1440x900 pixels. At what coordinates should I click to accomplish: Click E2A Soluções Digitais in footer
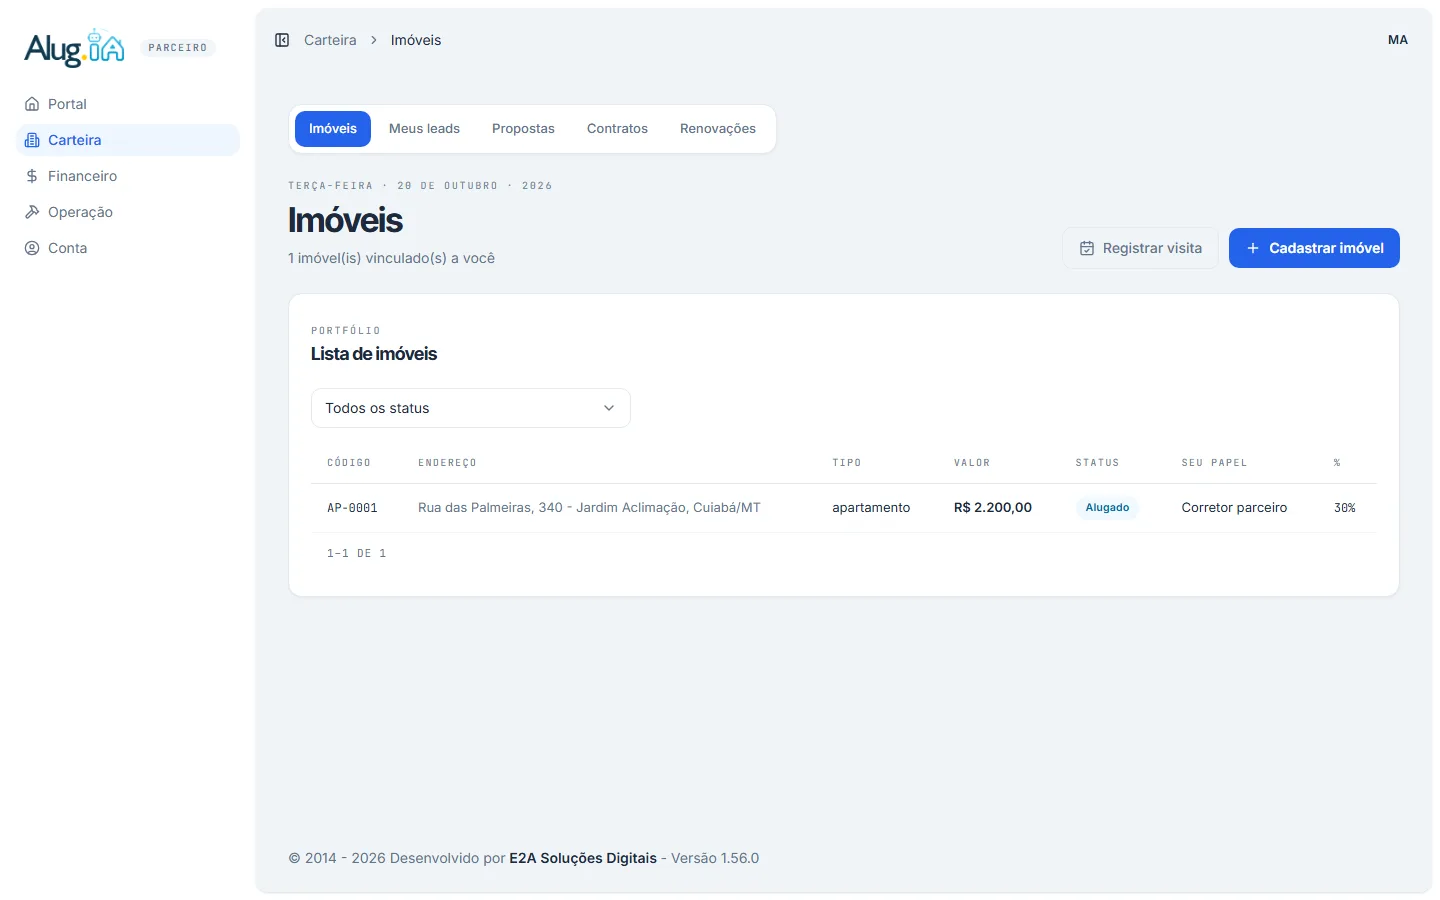coord(583,858)
